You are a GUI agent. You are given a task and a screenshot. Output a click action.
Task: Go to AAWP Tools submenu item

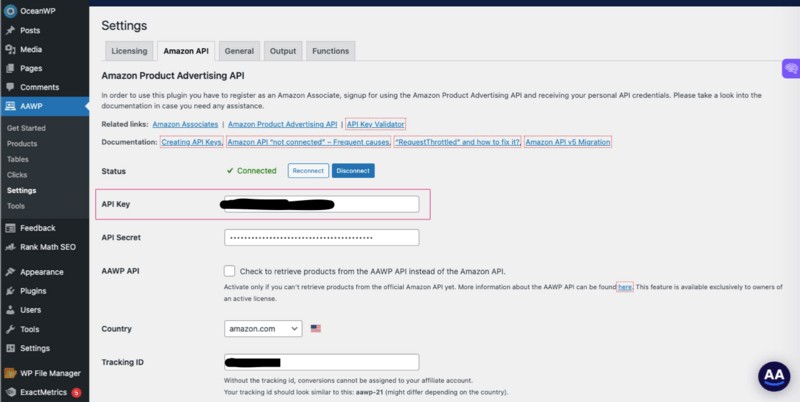point(16,206)
